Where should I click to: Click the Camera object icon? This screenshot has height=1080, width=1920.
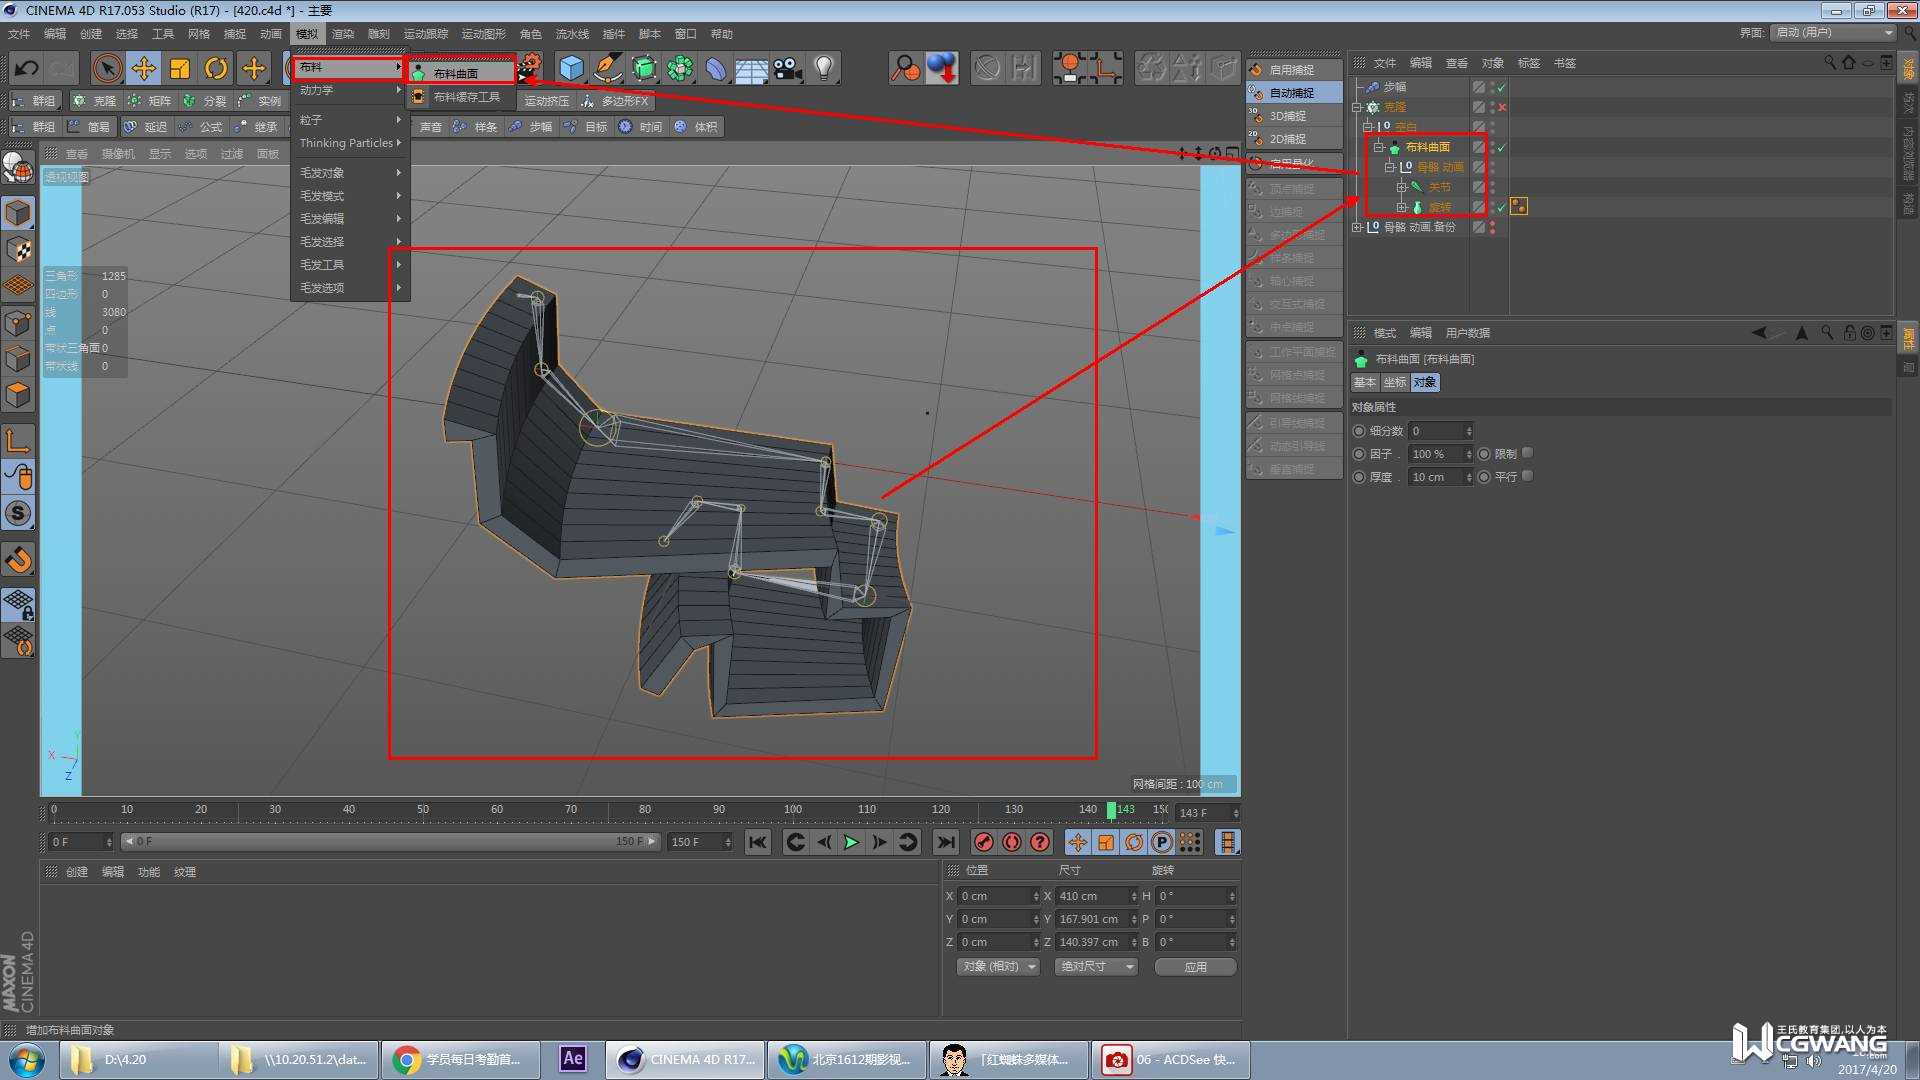pos(788,68)
